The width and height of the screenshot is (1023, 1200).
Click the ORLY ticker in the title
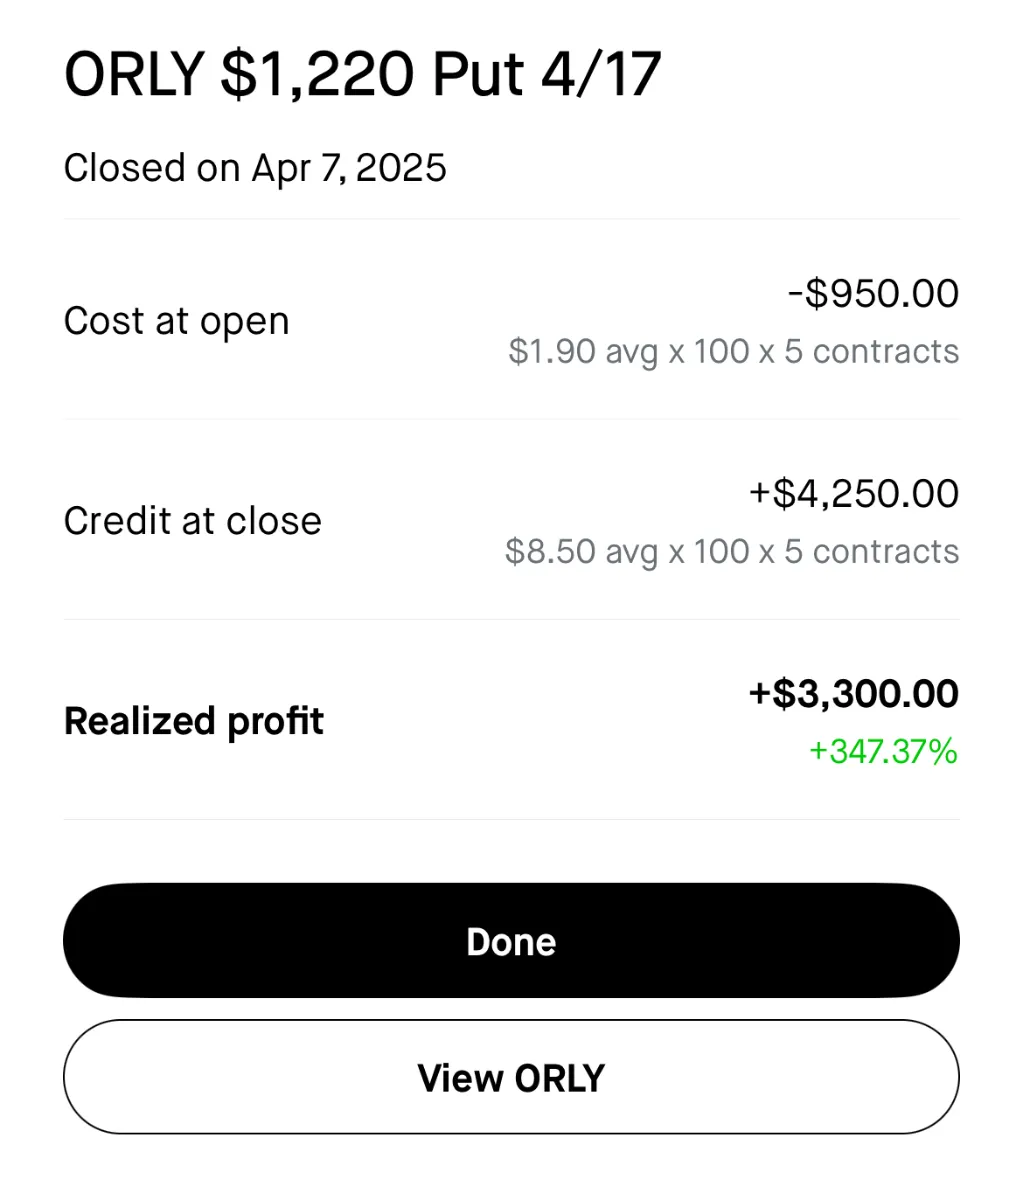coord(134,74)
